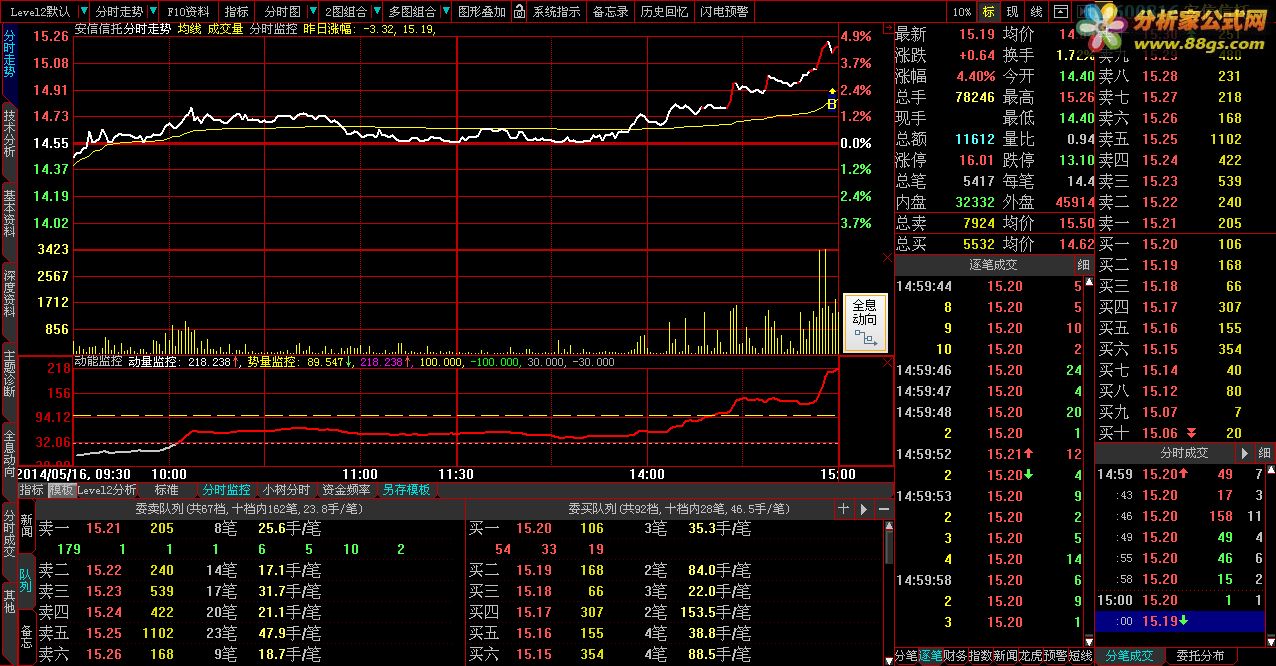Image resolution: width=1276 pixels, height=666 pixels.
Task: Open 历史回忆 from the toolbar
Action: pos(664,12)
